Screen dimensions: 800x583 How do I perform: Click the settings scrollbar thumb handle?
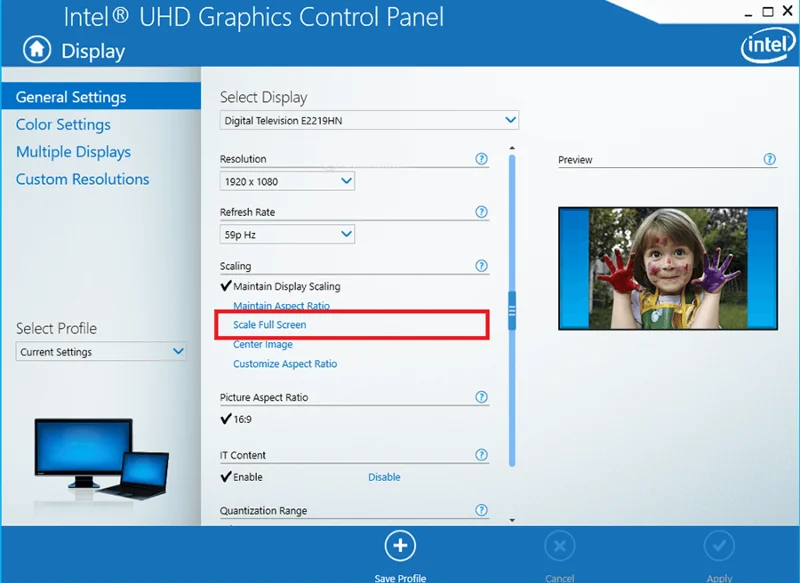[512, 310]
